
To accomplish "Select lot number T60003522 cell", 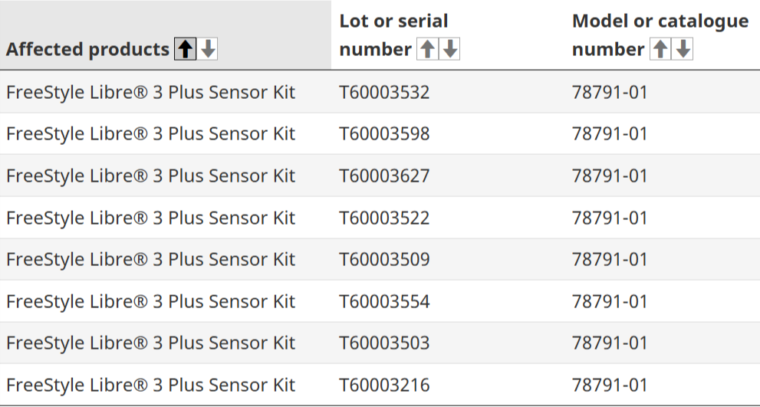I will (x=385, y=218).
